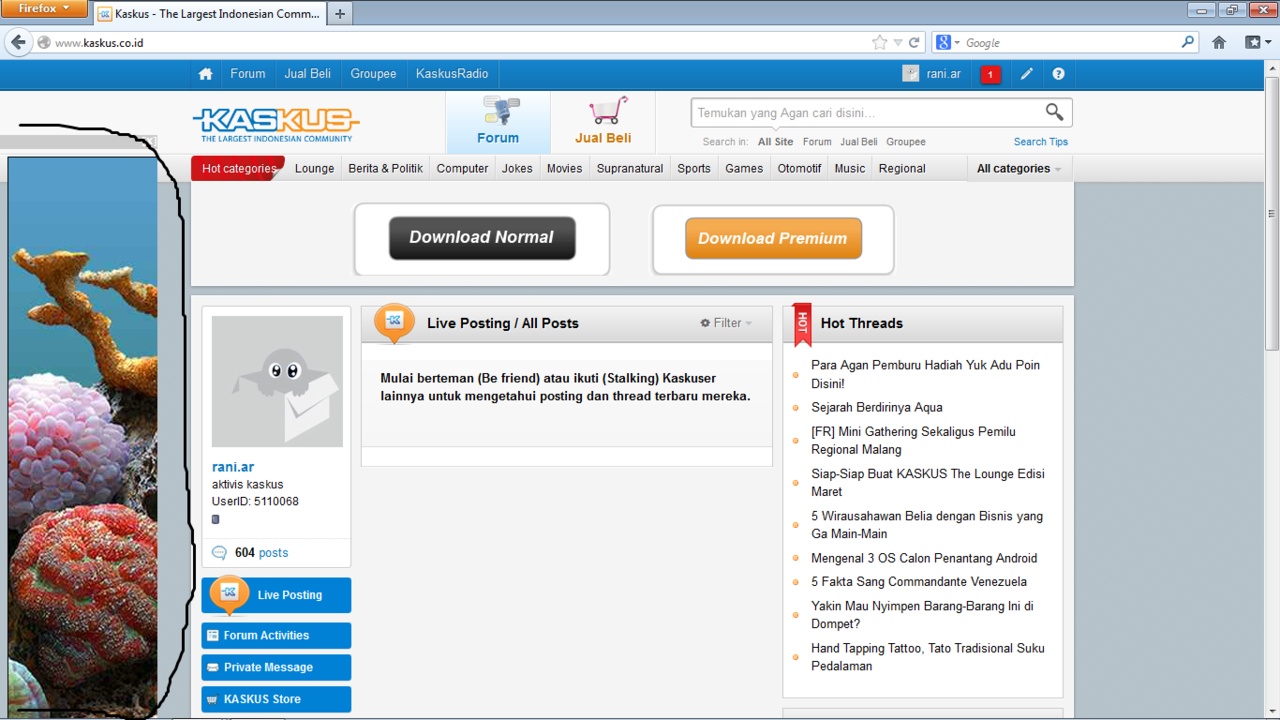The width and height of the screenshot is (1280, 720).
Task: Open KaskusRadio in top bar
Action: [452, 74]
